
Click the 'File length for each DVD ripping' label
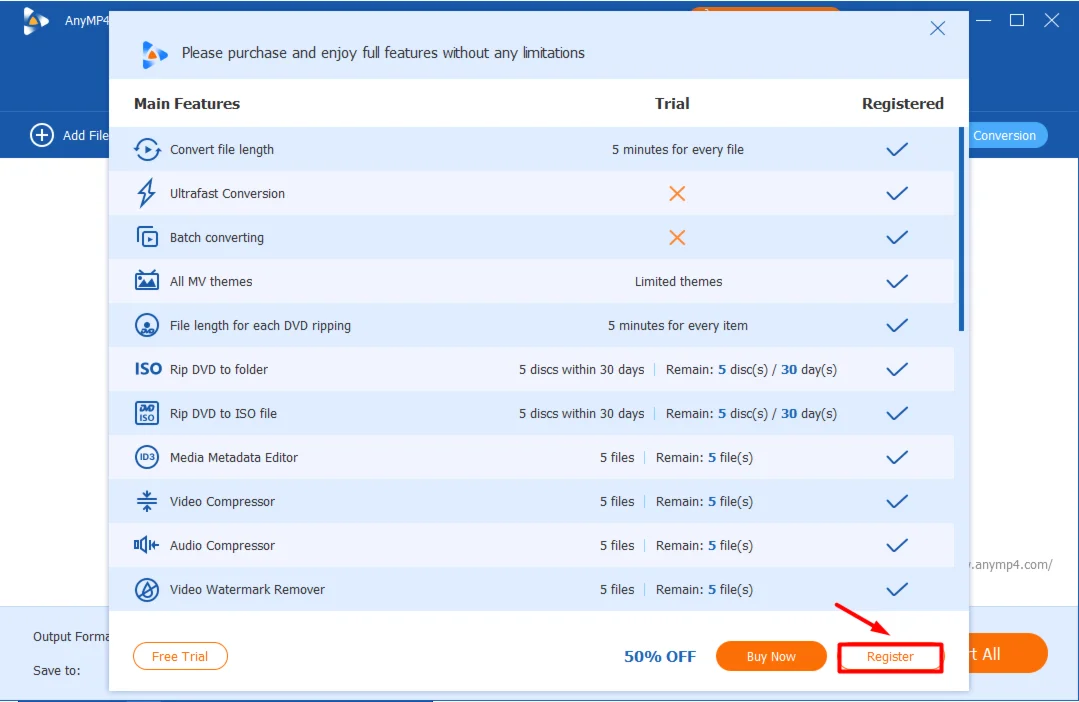[x=260, y=326]
